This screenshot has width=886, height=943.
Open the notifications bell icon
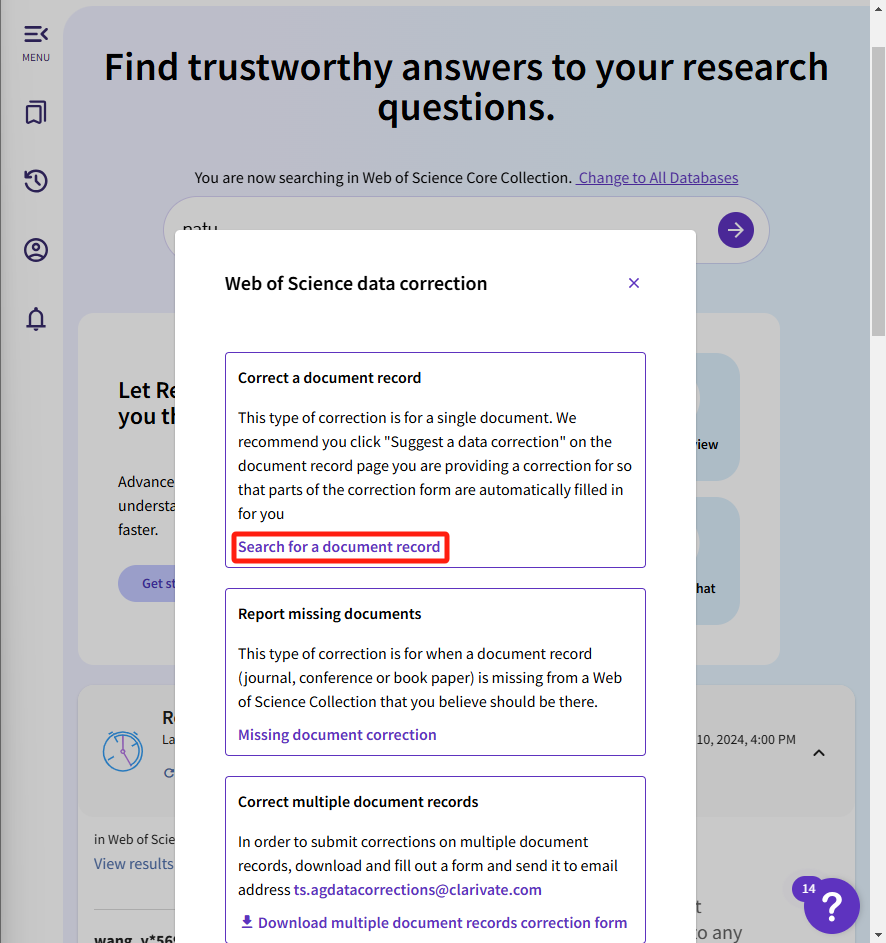click(36, 319)
